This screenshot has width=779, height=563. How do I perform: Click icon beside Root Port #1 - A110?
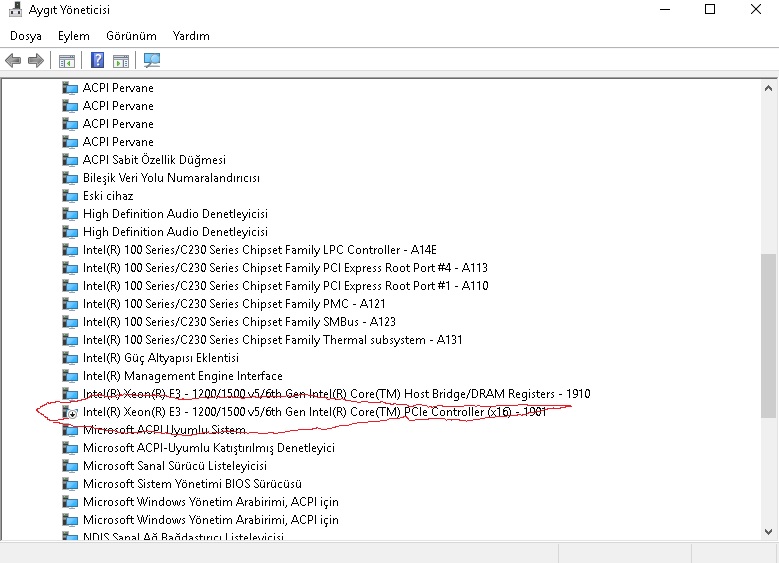(x=70, y=286)
